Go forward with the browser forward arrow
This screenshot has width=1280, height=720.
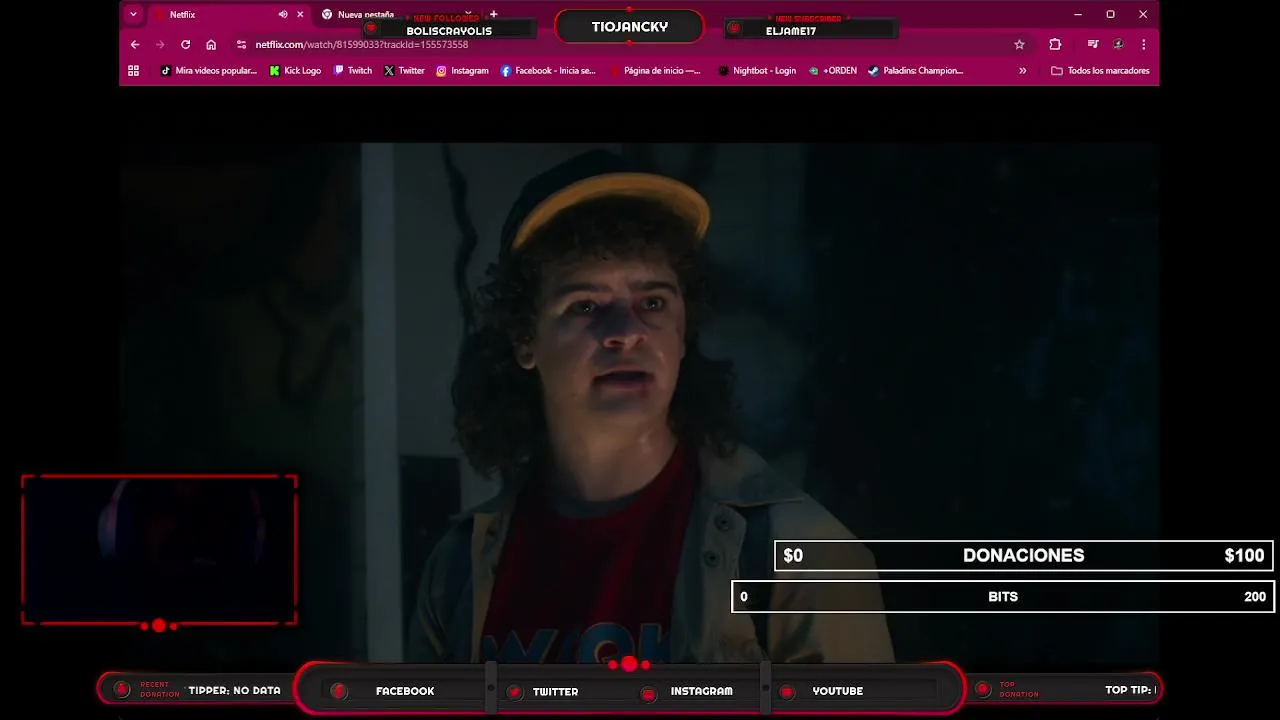(x=160, y=44)
